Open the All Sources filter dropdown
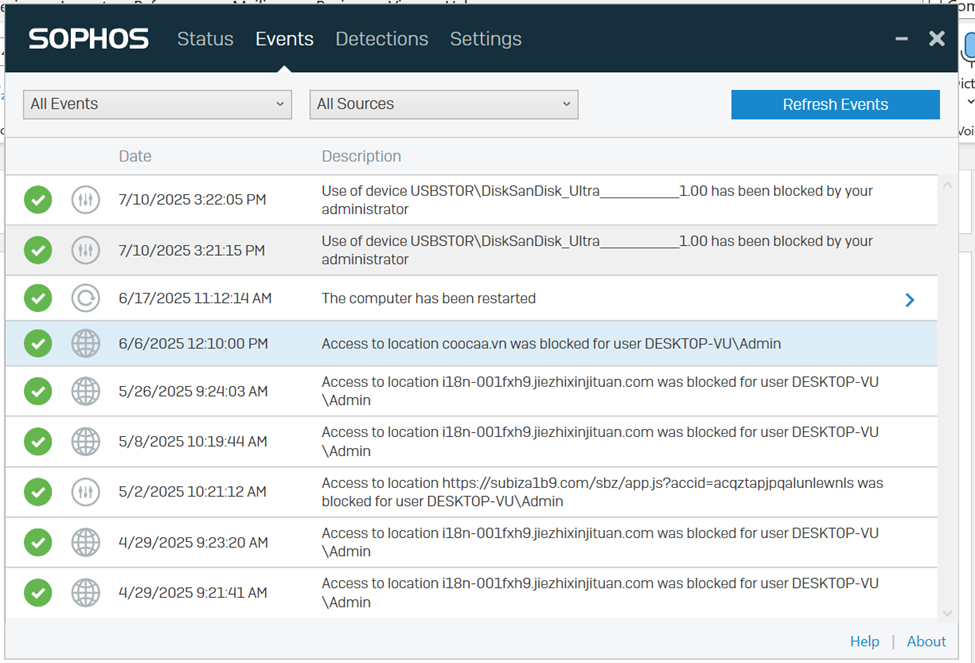 pos(443,104)
